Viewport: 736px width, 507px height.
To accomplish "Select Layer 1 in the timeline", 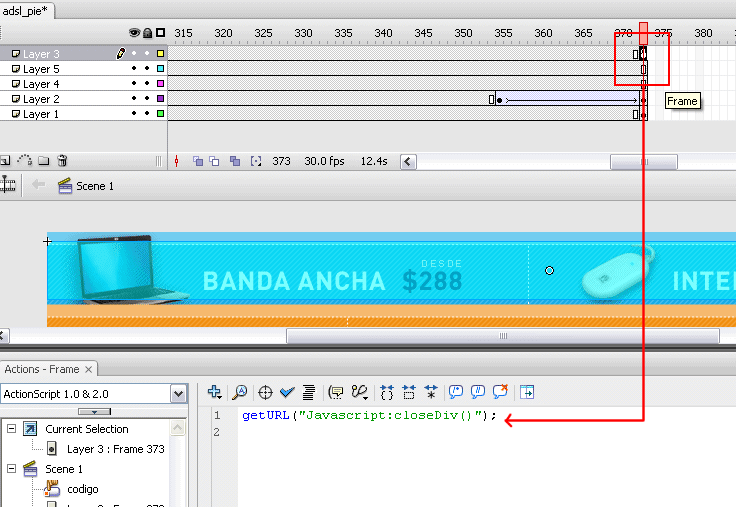I will tap(41, 114).
